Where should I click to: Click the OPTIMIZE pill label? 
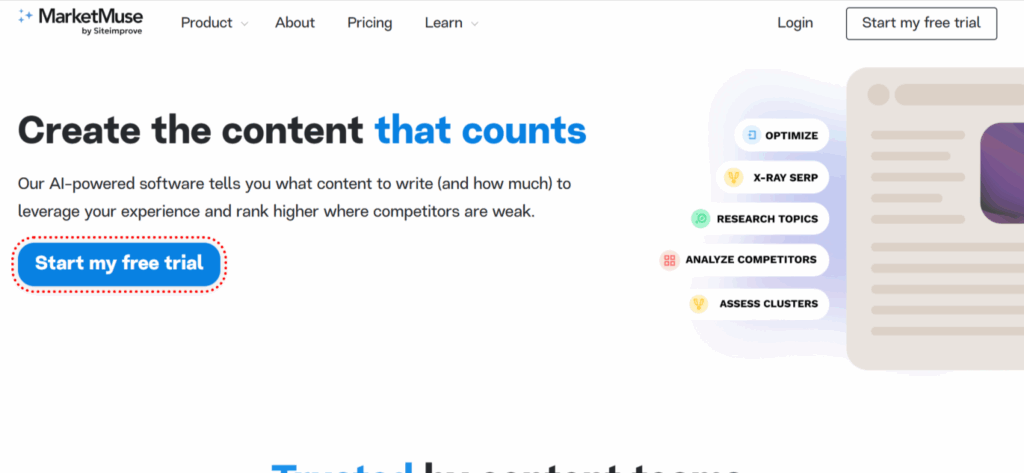(x=793, y=135)
